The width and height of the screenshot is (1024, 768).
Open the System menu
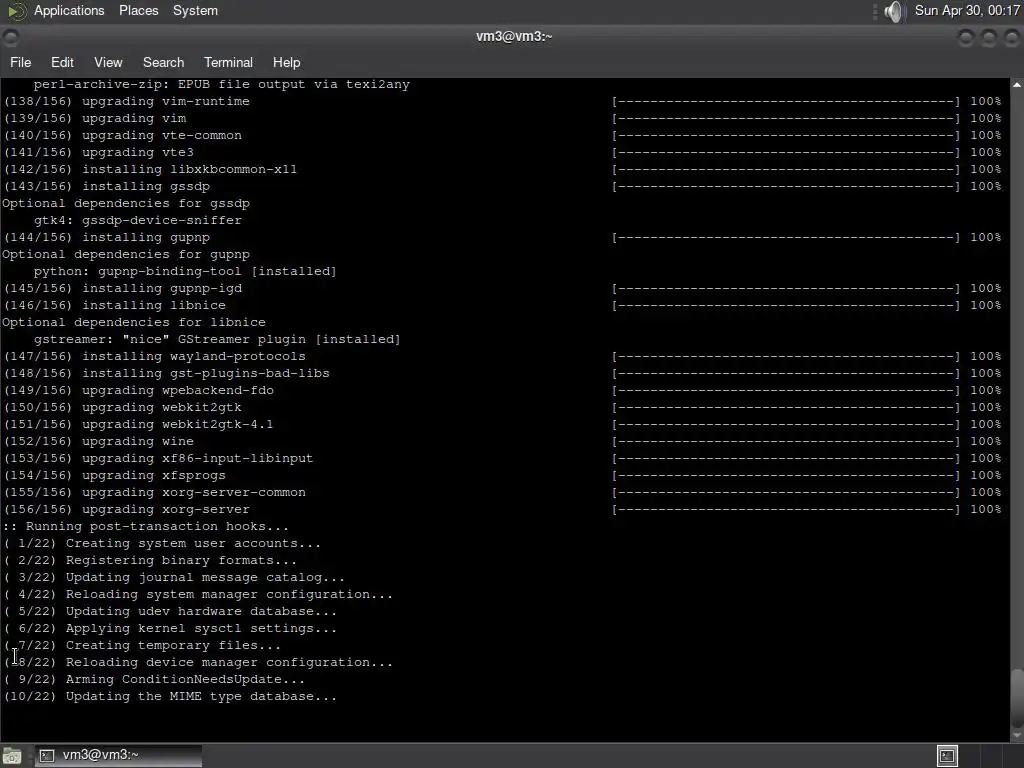pos(195,10)
